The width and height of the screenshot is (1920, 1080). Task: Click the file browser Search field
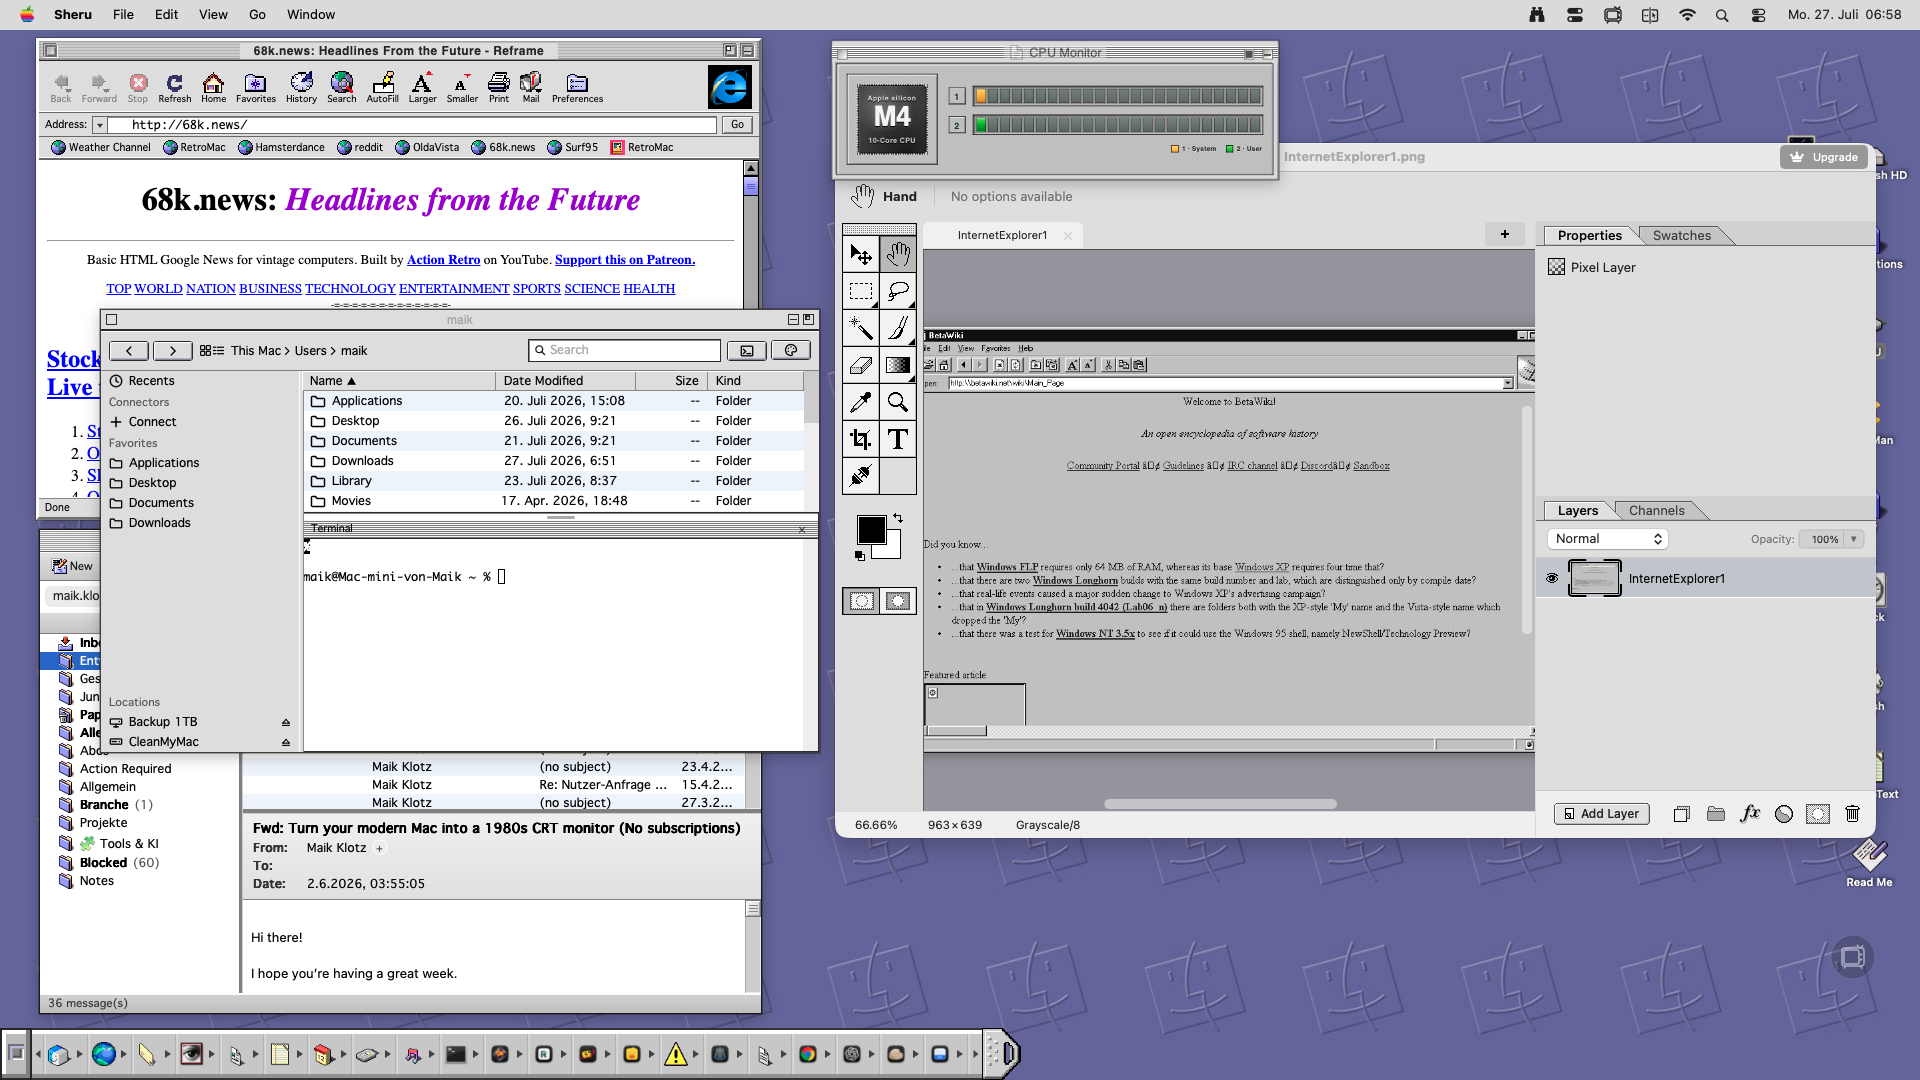coord(624,350)
